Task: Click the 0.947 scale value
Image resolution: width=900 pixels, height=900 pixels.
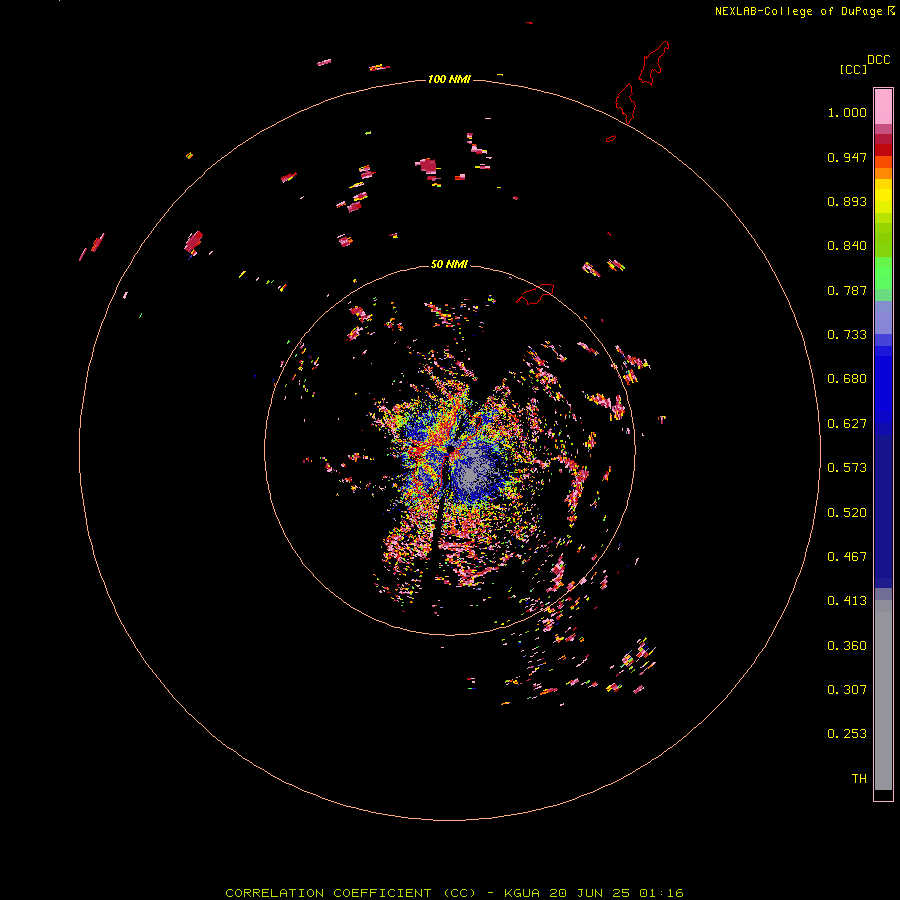Action: (x=847, y=157)
